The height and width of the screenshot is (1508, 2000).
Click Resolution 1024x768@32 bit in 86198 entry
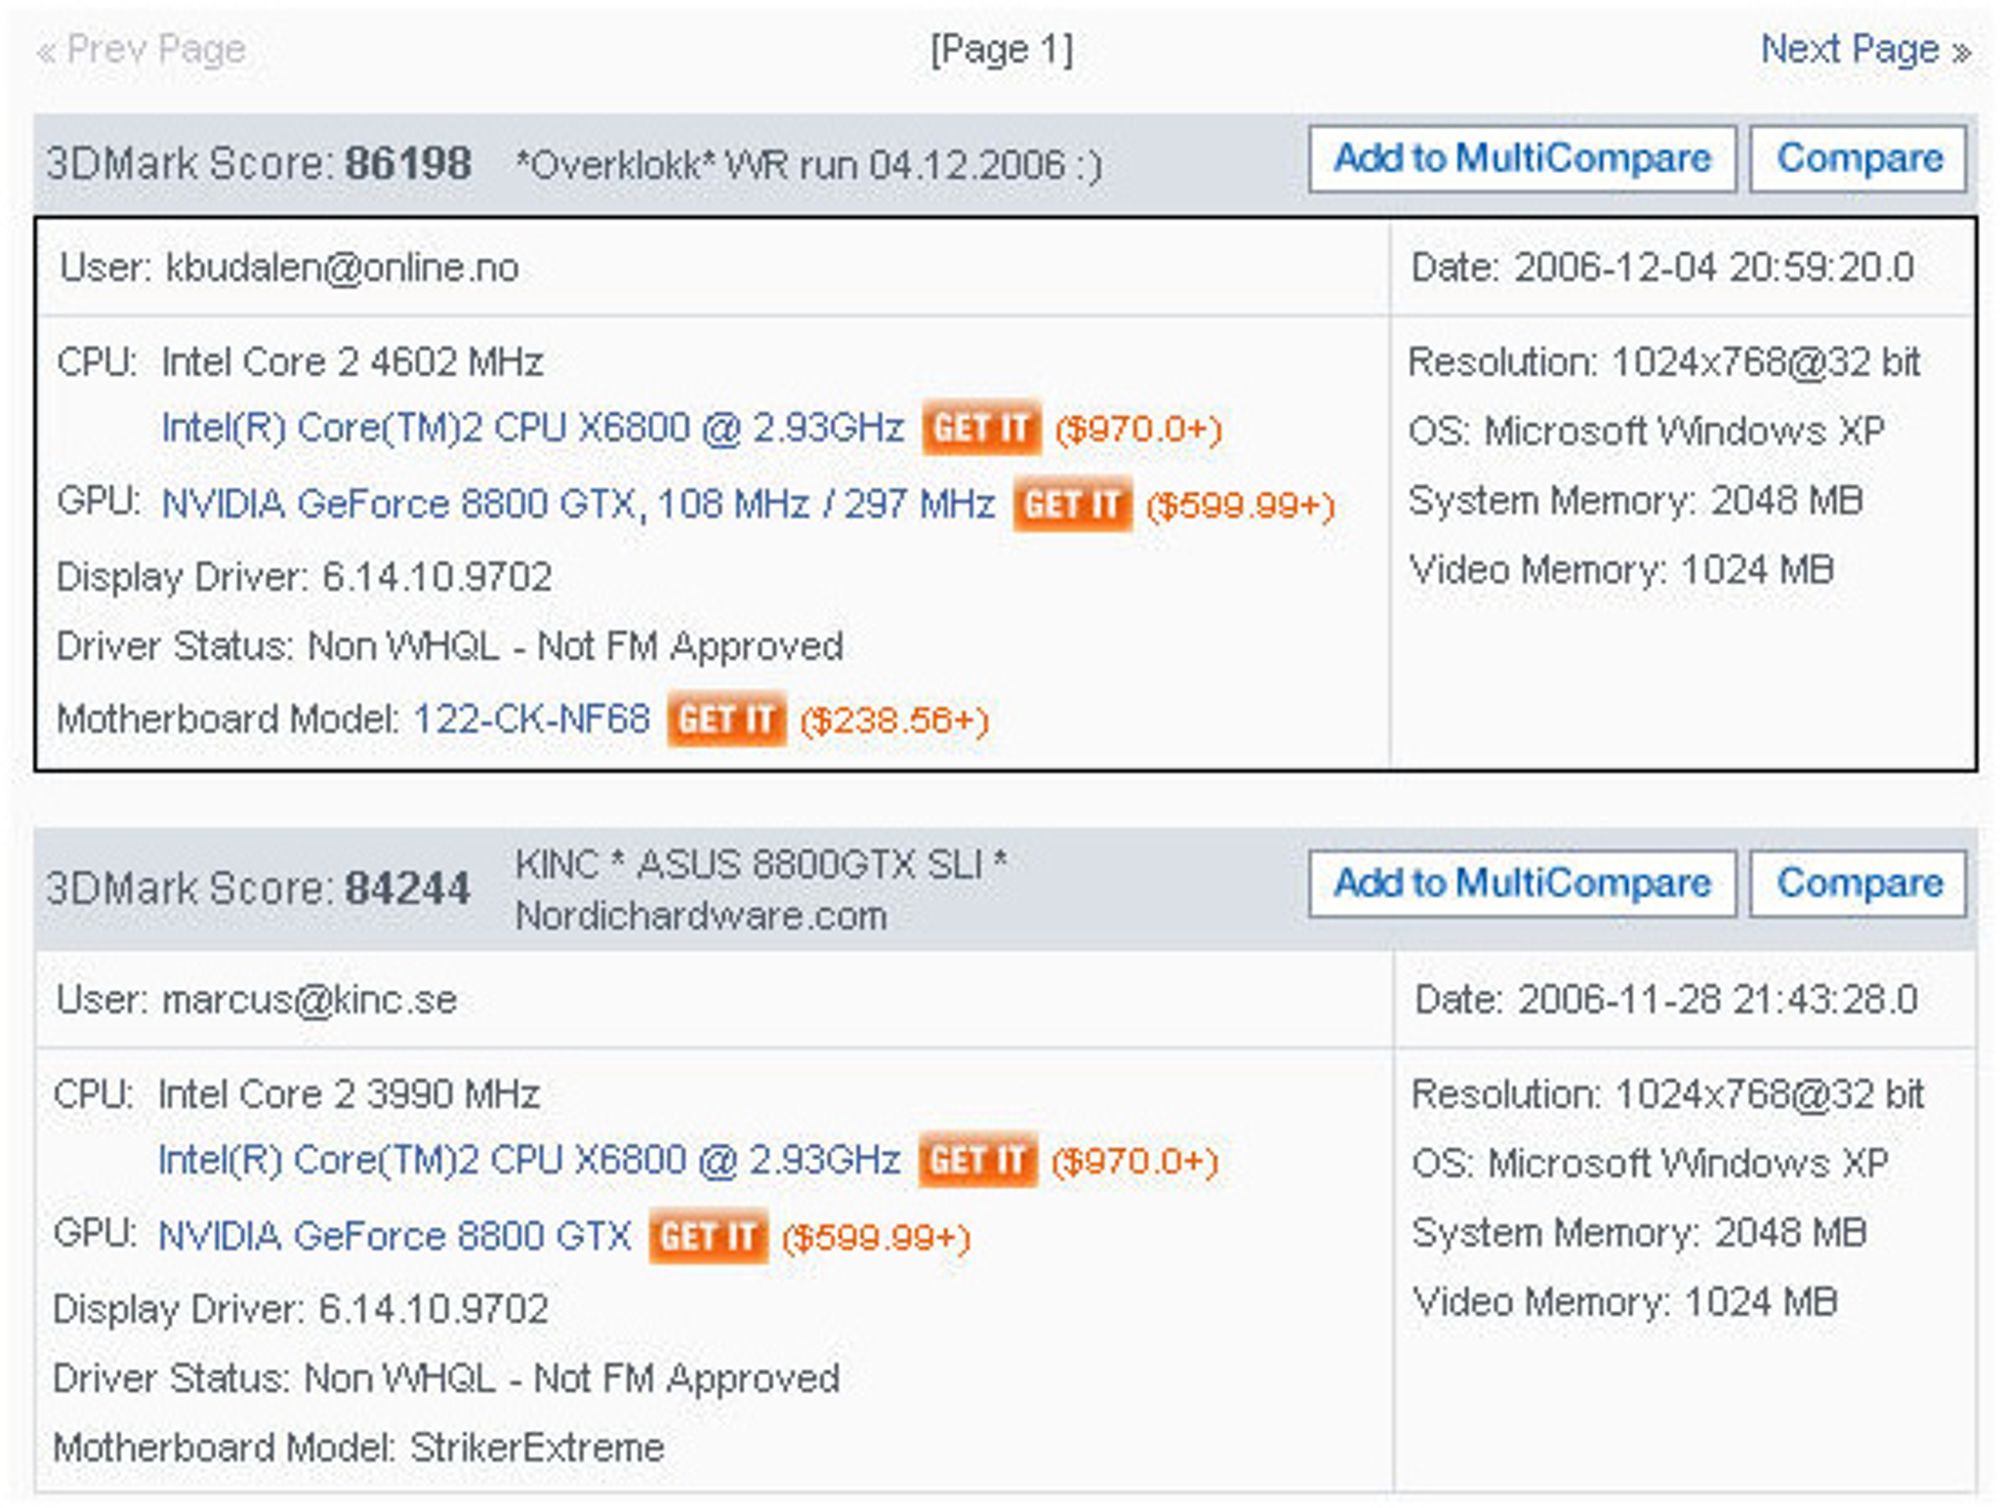pos(1664,362)
